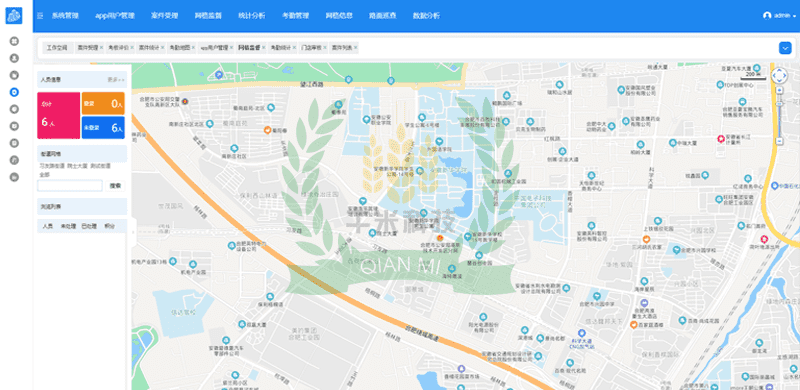Viewport: 800px width, 390px height.
Task: Open the user profile sidebar icon
Action: [14, 58]
